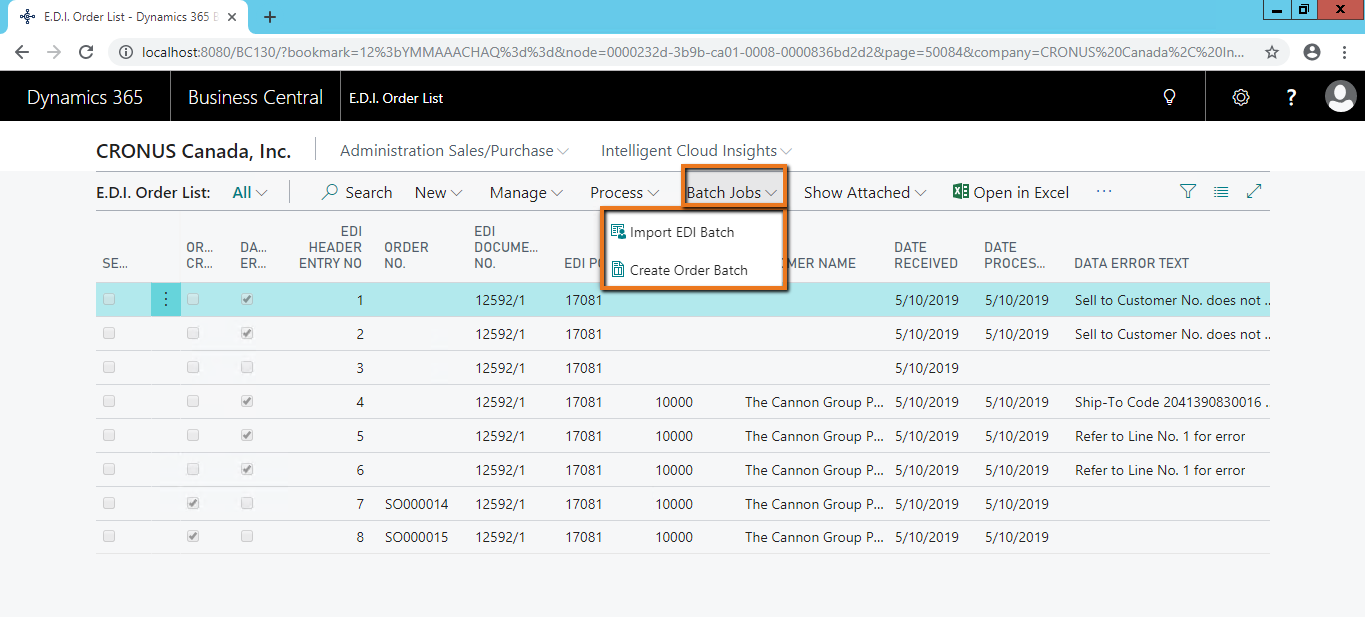This screenshot has width=1365, height=617.
Task: Select Import EDI Batch menu item
Action: (x=681, y=232)
